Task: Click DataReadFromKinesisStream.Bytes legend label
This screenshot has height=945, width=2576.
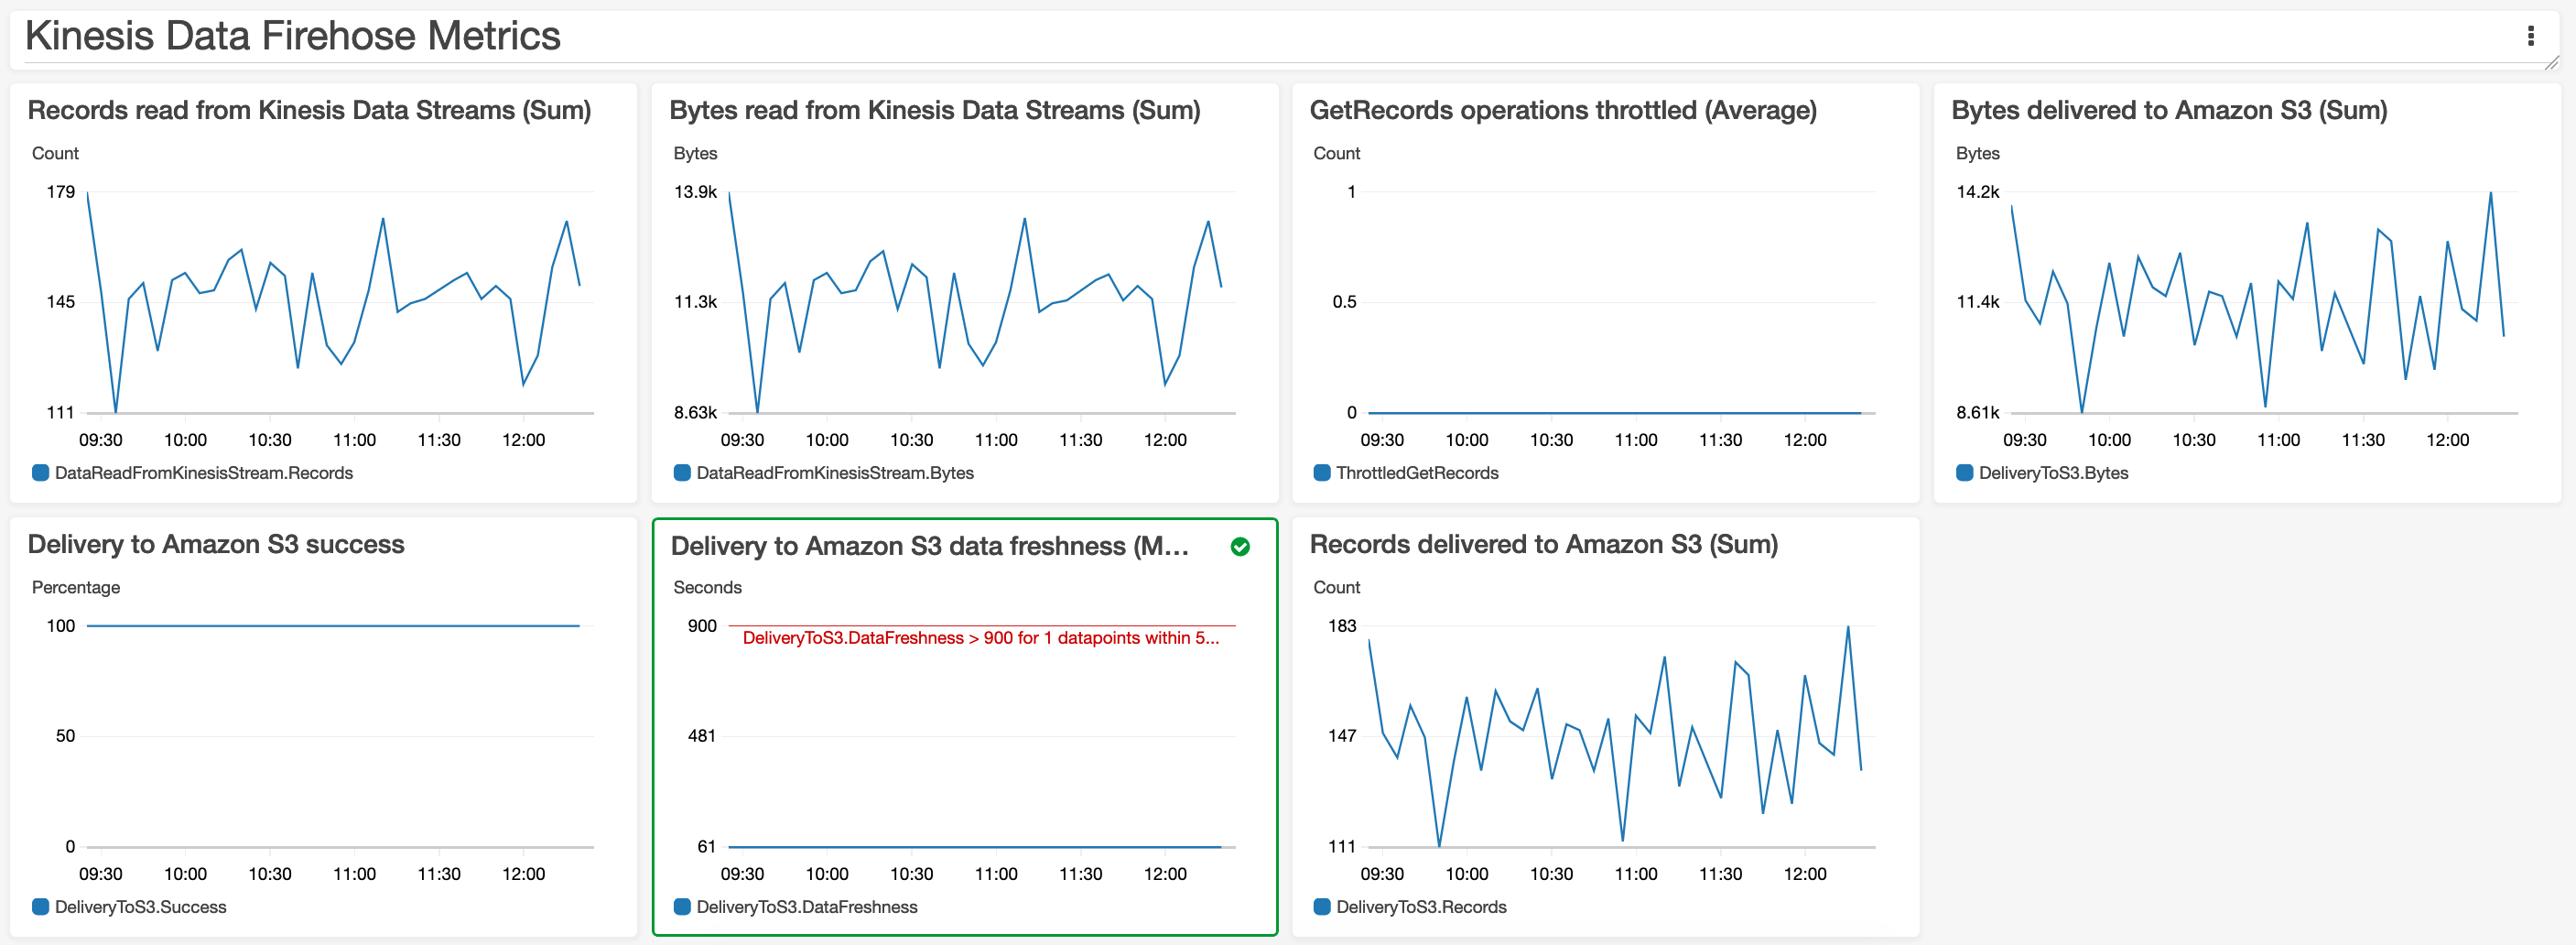Action: coord(835,473)
